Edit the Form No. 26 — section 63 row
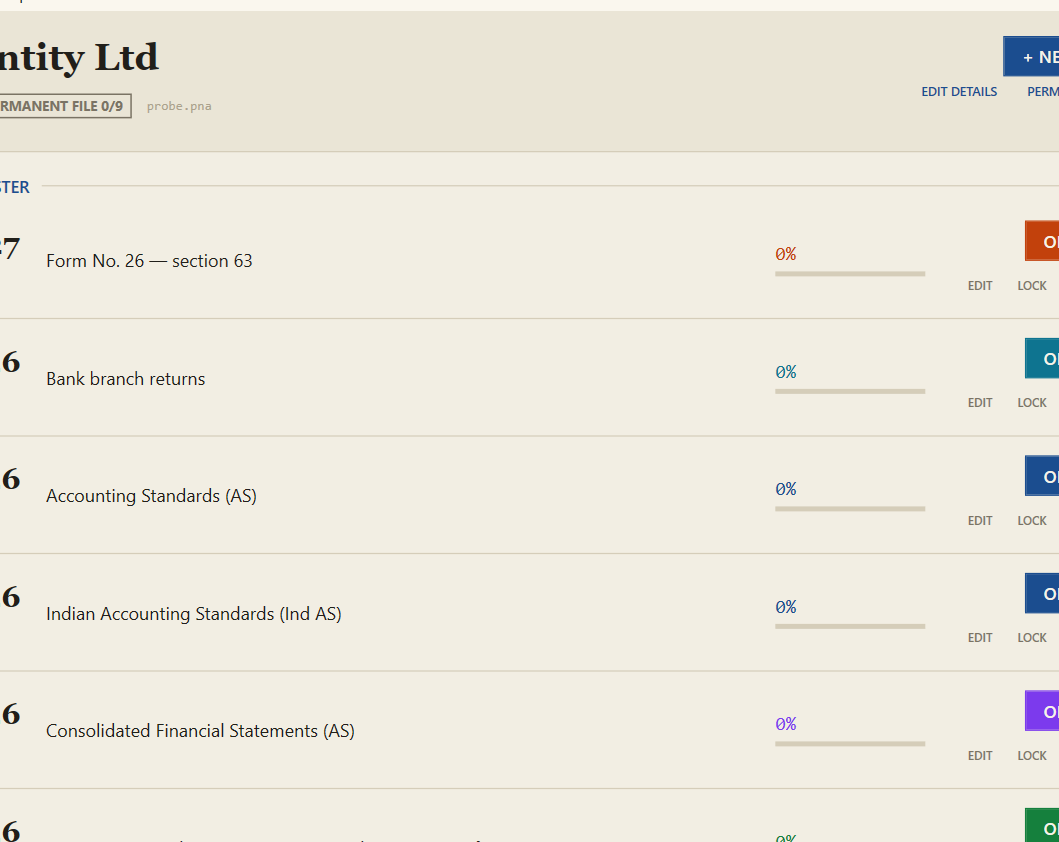The image size is (1059, 842). tap(980, 286)
